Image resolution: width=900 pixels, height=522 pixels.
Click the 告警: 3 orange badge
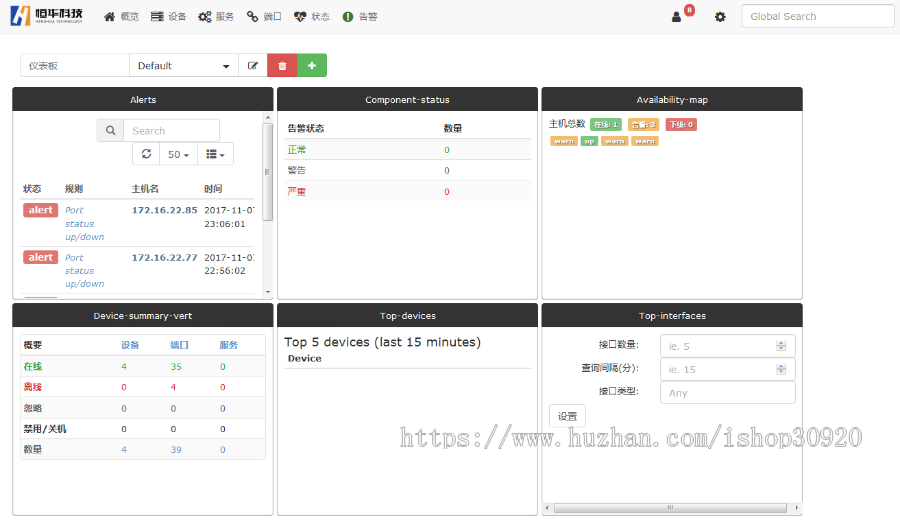(x=643, y=125)
